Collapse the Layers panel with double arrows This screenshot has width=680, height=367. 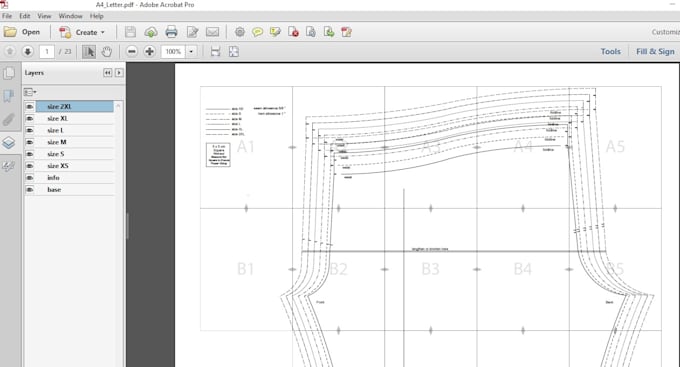(107, 73)
